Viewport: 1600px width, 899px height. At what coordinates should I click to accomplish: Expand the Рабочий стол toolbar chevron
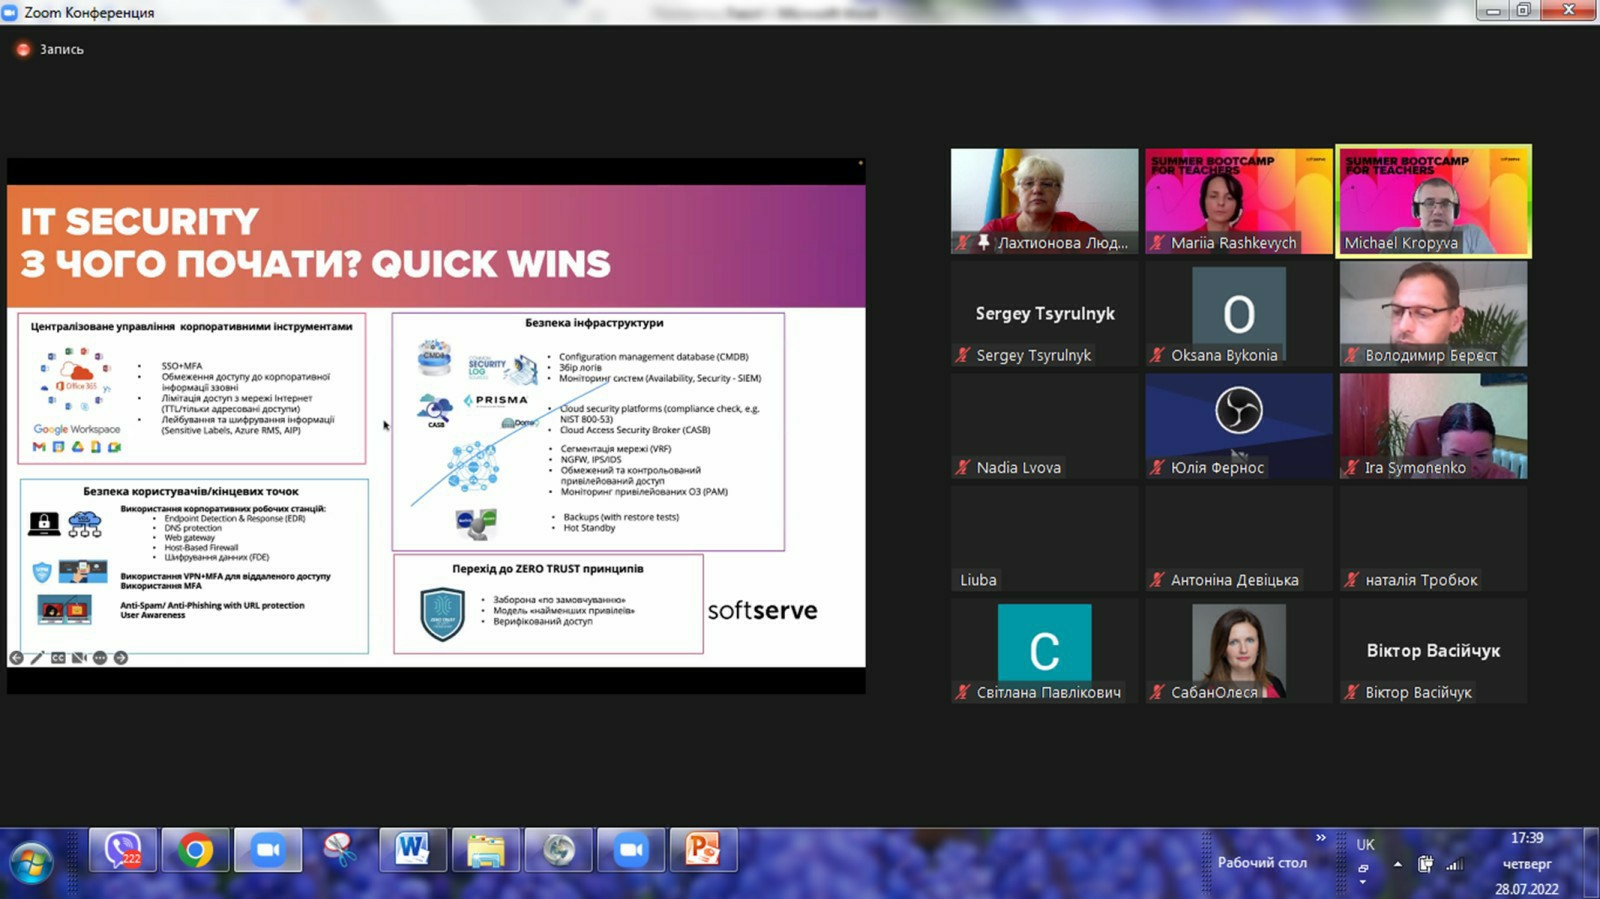pyautogui.click(x=1321, y=838)
